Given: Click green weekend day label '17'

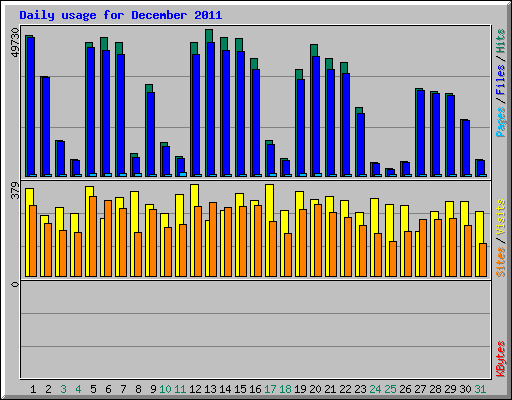Looking at the screenshot, I should [x=270, y=389].
